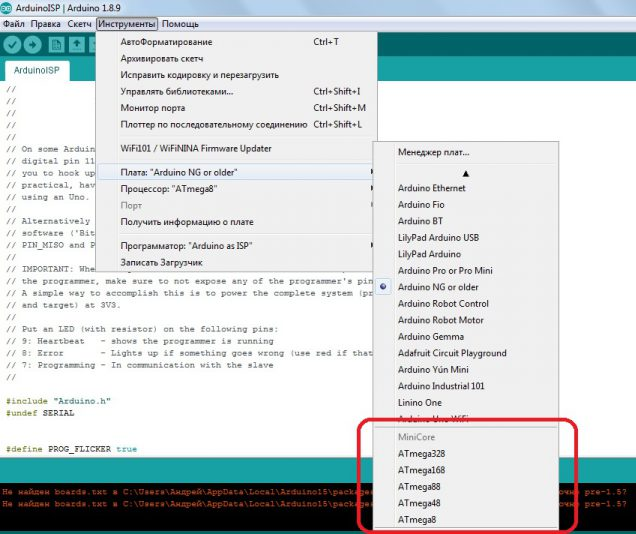This screenshot has width=636, height=534.
Task: Open the Файл menu
Action: click(14, 24)
